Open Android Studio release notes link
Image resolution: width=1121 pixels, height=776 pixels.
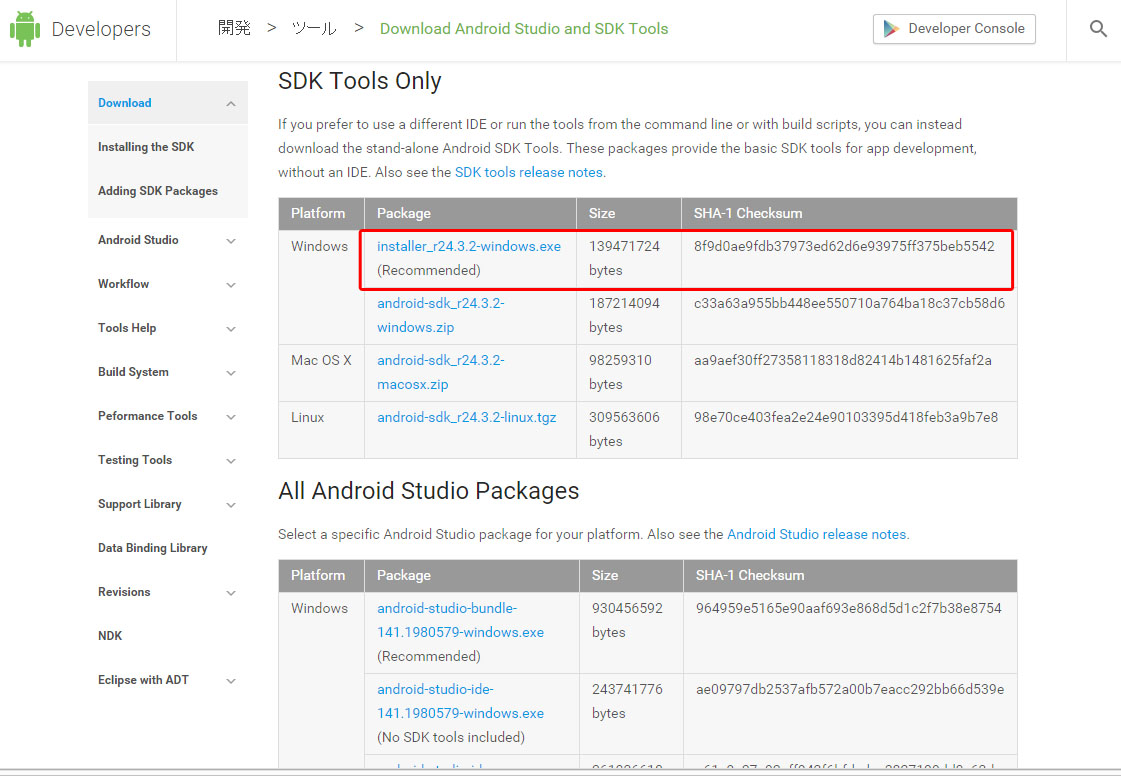pos(816,534)
